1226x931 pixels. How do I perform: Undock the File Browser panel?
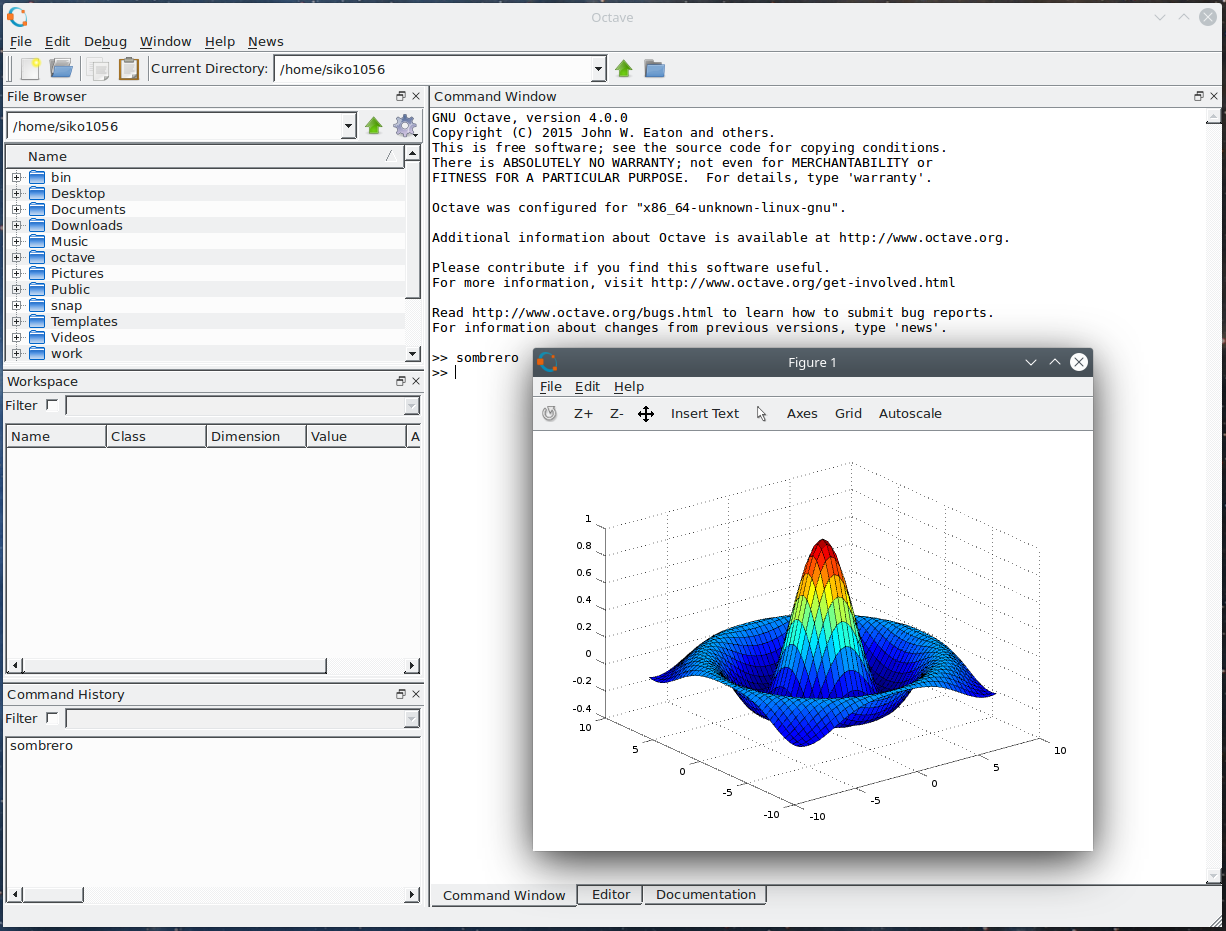click(x=401, y=96)
